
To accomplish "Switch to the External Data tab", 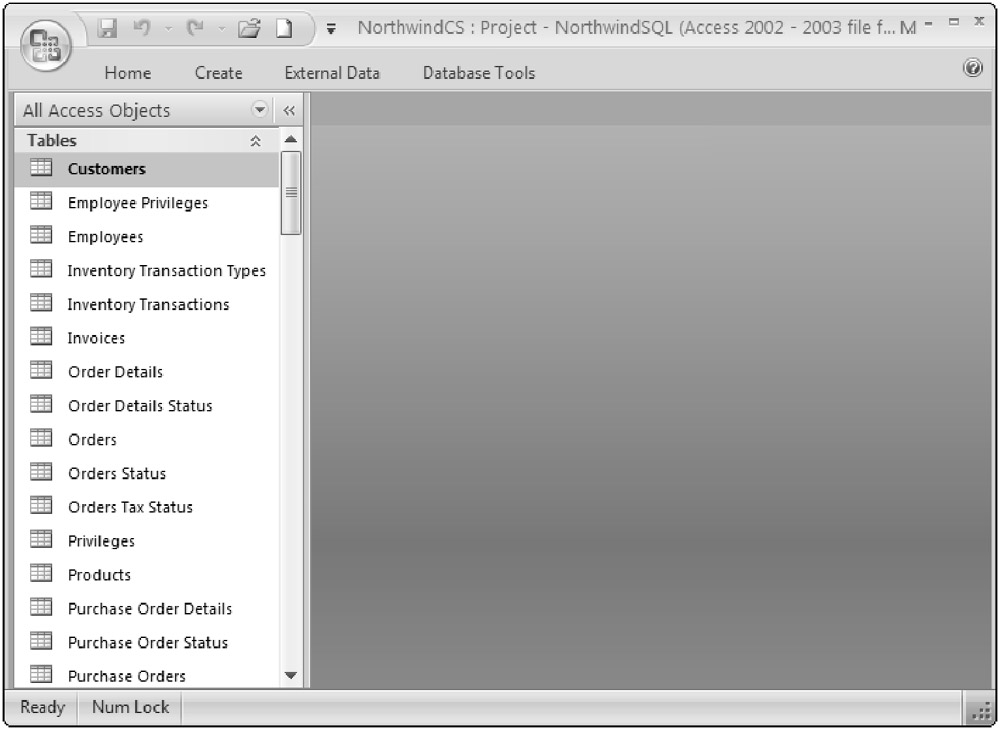I will pyautogui.click(x=332, y=73).
